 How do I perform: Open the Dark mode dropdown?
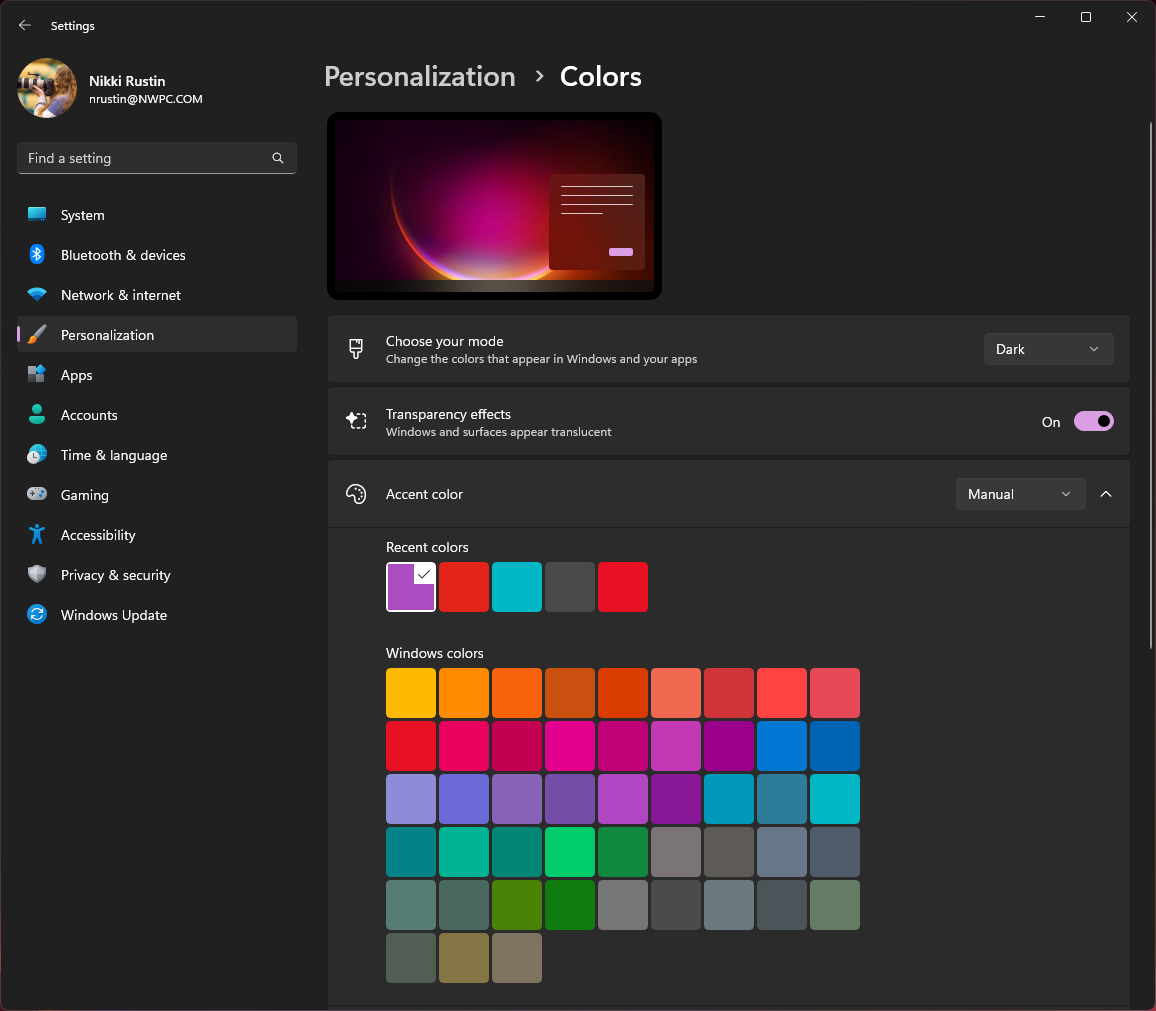(x=1048, y=349)
